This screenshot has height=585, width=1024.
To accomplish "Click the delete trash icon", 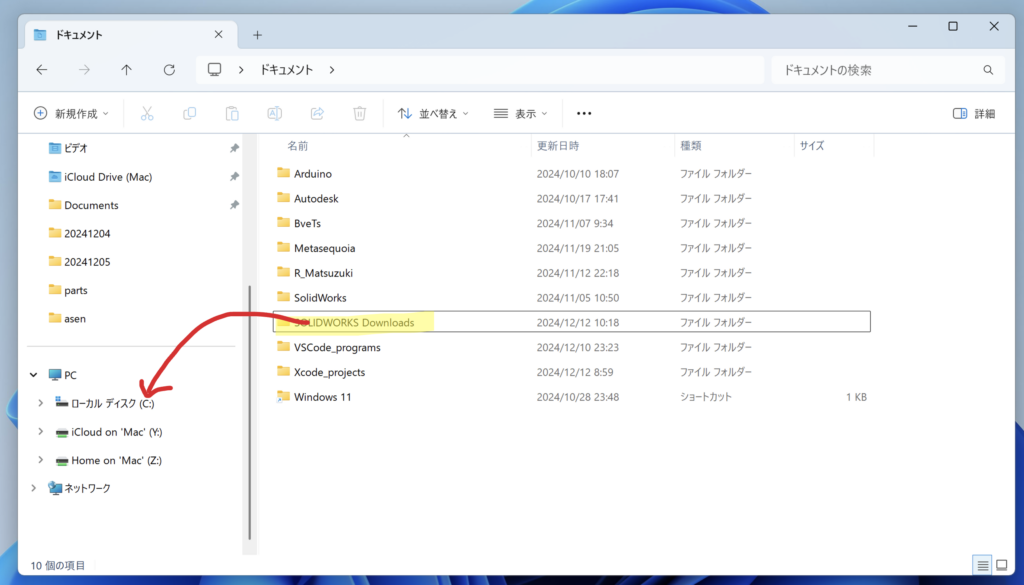I will 360,114.
